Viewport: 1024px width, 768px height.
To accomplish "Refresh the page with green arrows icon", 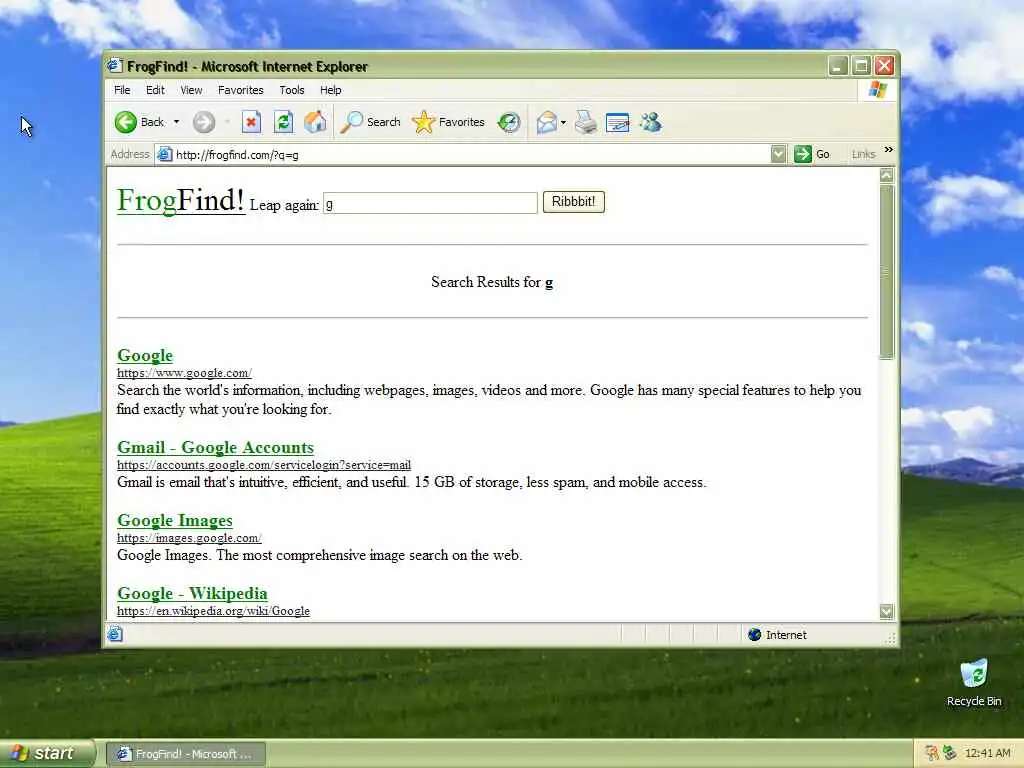I will click(283, 122).
